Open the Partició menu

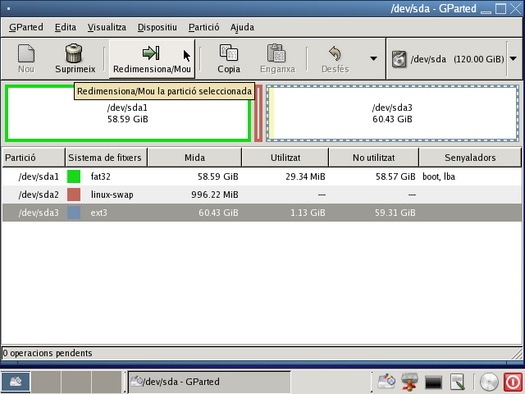click(204, 27)
